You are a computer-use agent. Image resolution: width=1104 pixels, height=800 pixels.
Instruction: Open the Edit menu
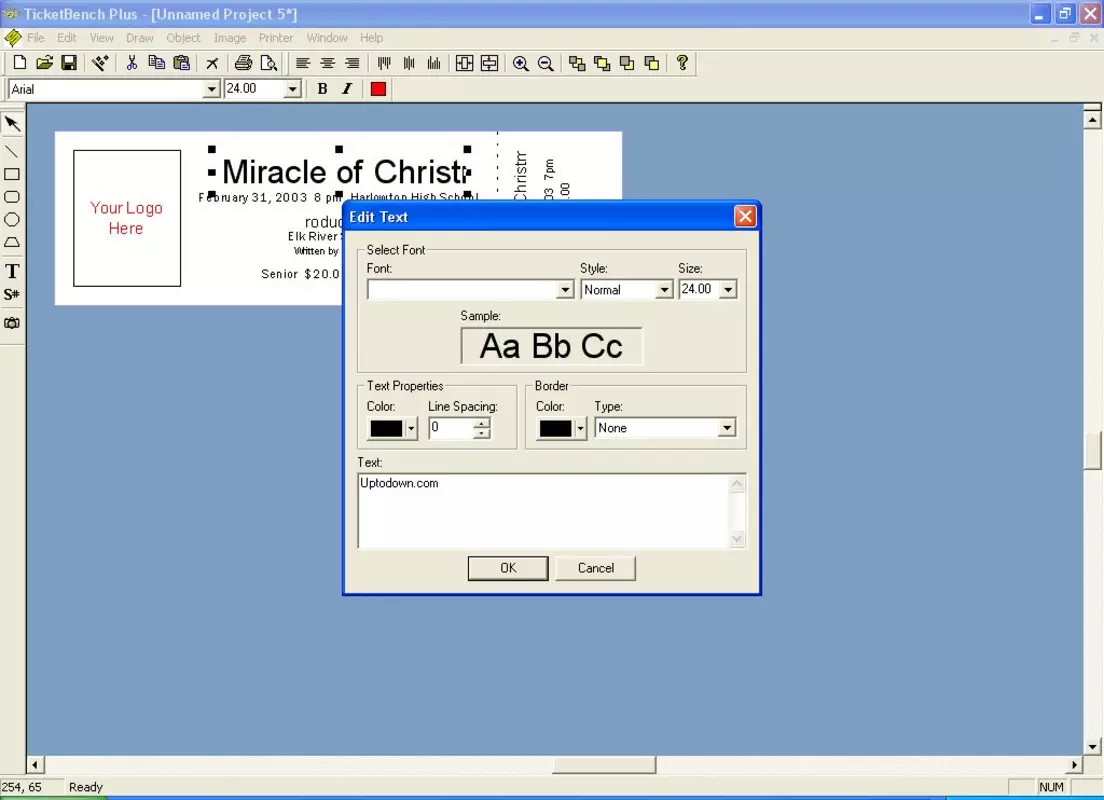(66, 38)
